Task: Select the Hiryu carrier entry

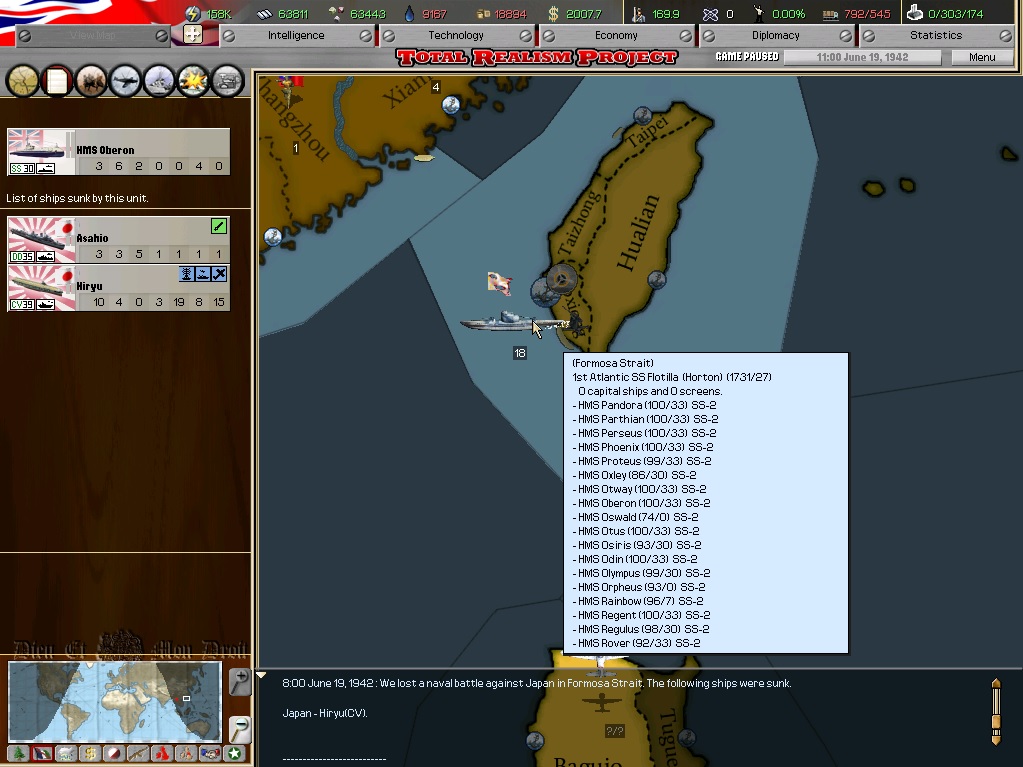Action: point(118,288)
